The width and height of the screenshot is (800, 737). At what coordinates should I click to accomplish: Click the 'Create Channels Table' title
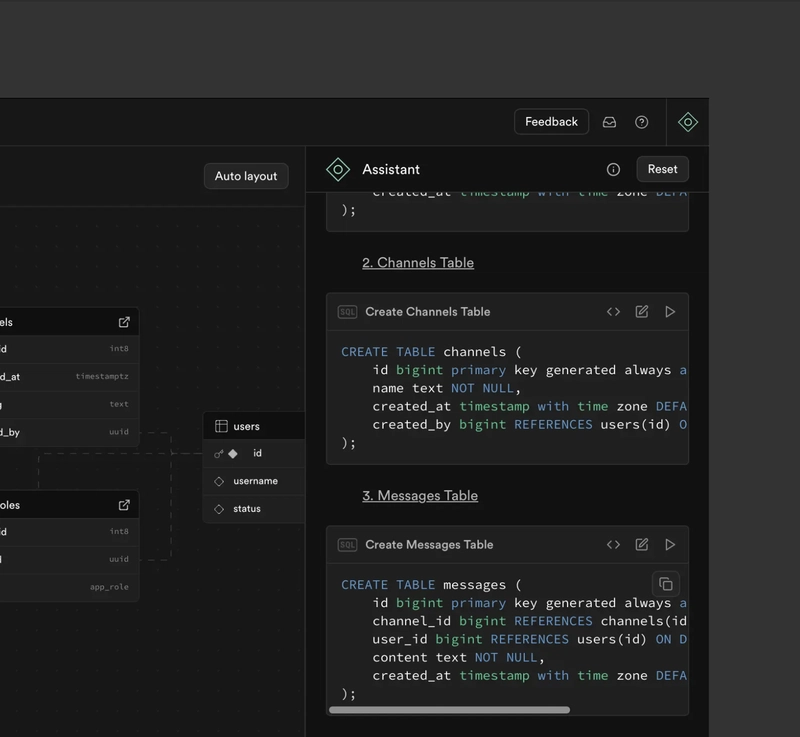pyautogui.click(x=428, y=312)
